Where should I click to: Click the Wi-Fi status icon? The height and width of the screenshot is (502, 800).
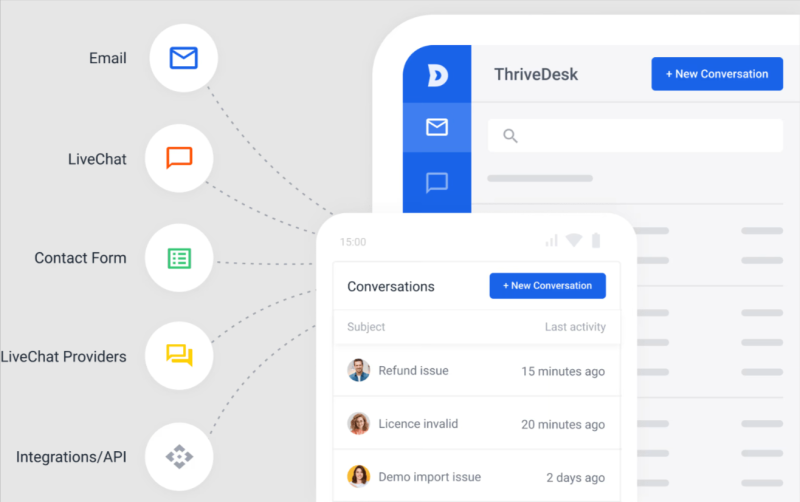574,240
